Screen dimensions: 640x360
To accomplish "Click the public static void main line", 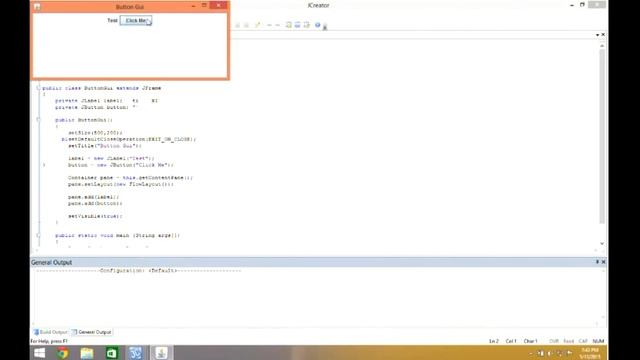I will 118,236.
